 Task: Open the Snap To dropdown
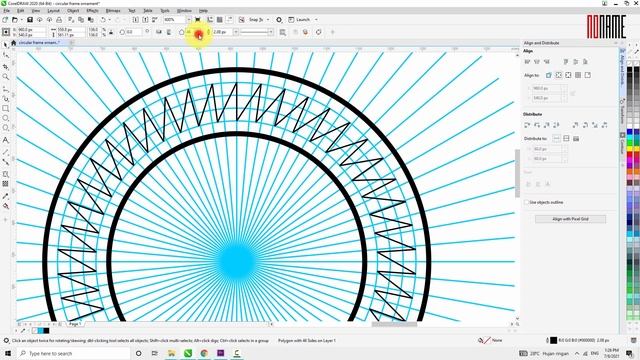pyautogui.click(x=268, y=20)
